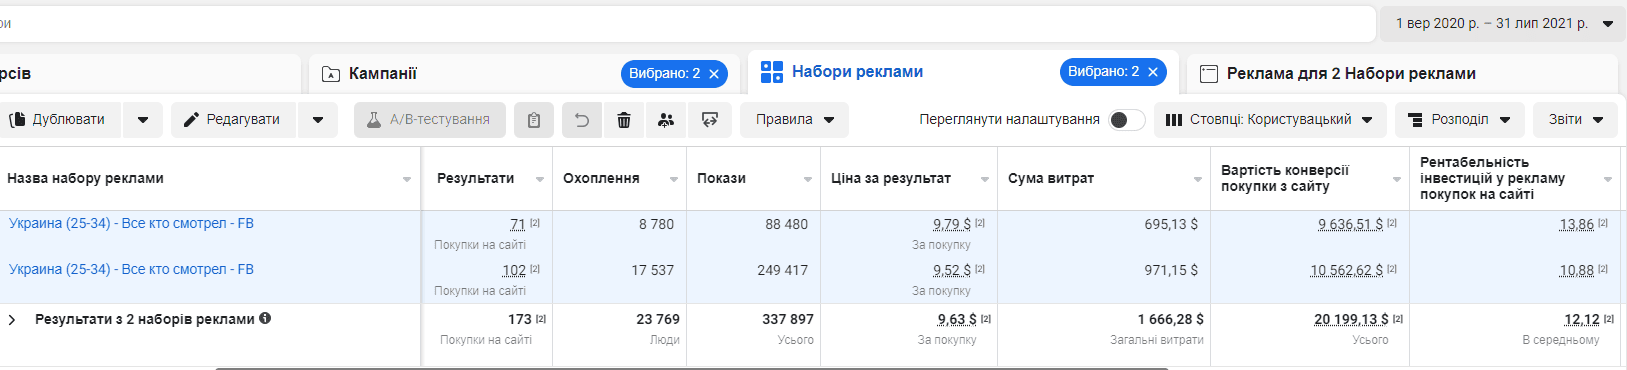This screenshot has width=1627, height=370.
Task: Click the total conversion value 20 199,13 $
Action: click(1351, 319)
